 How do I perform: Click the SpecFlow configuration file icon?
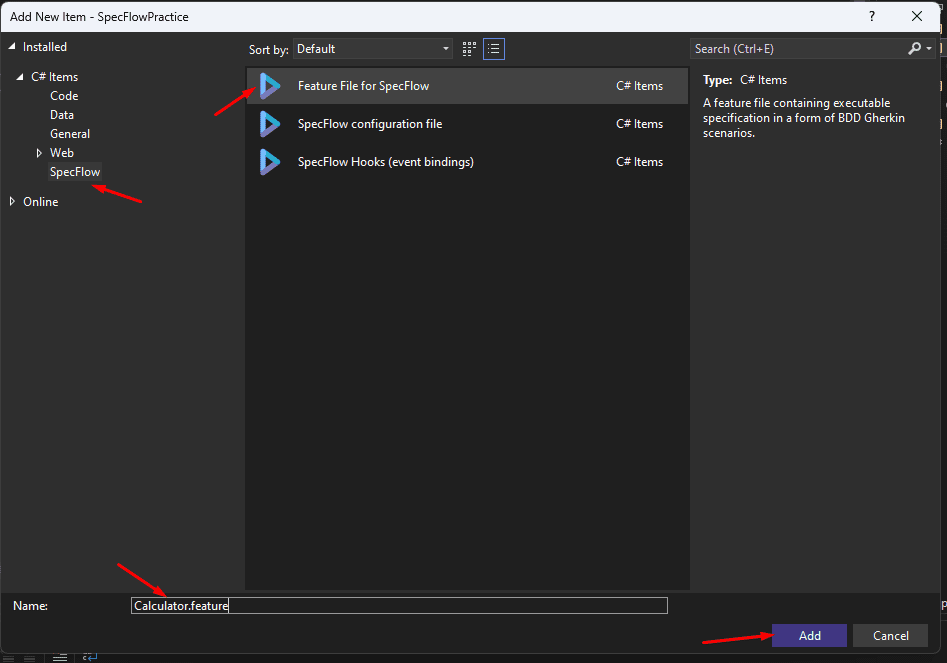coord(269,124)
